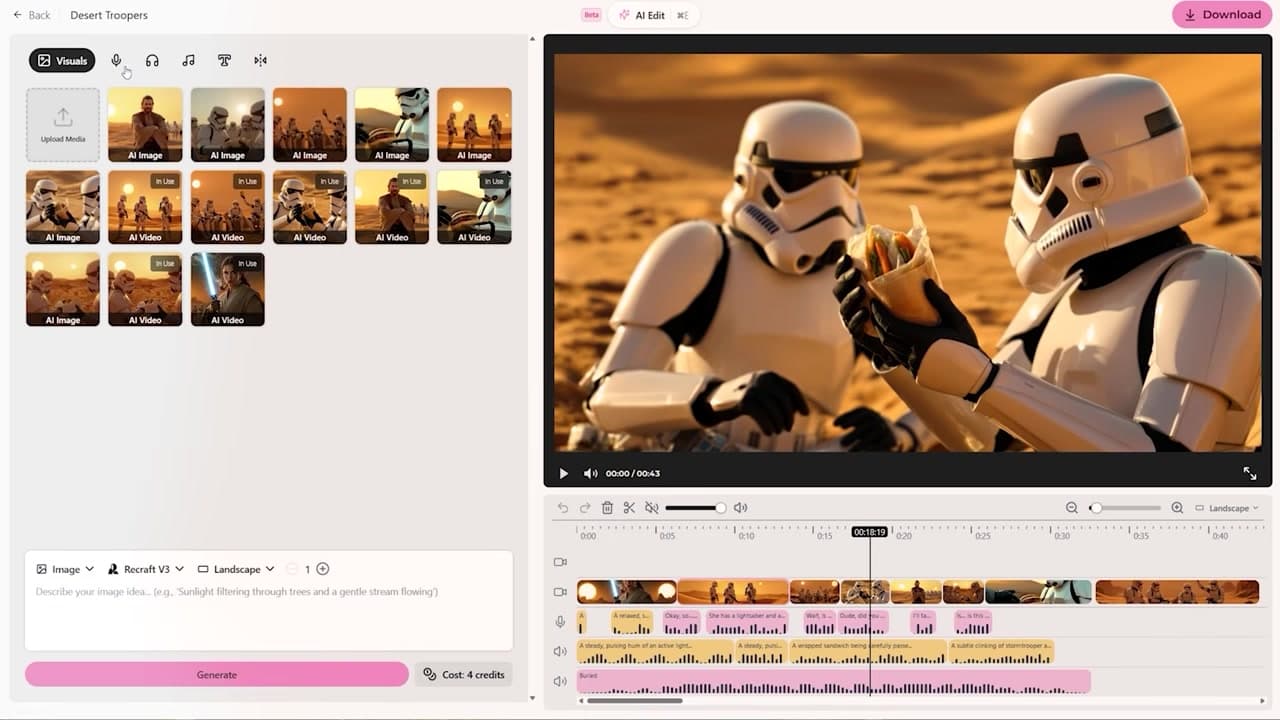Screen dimensions: 1280x720
Task: Open the music notes tab
Action: (188, 61)
